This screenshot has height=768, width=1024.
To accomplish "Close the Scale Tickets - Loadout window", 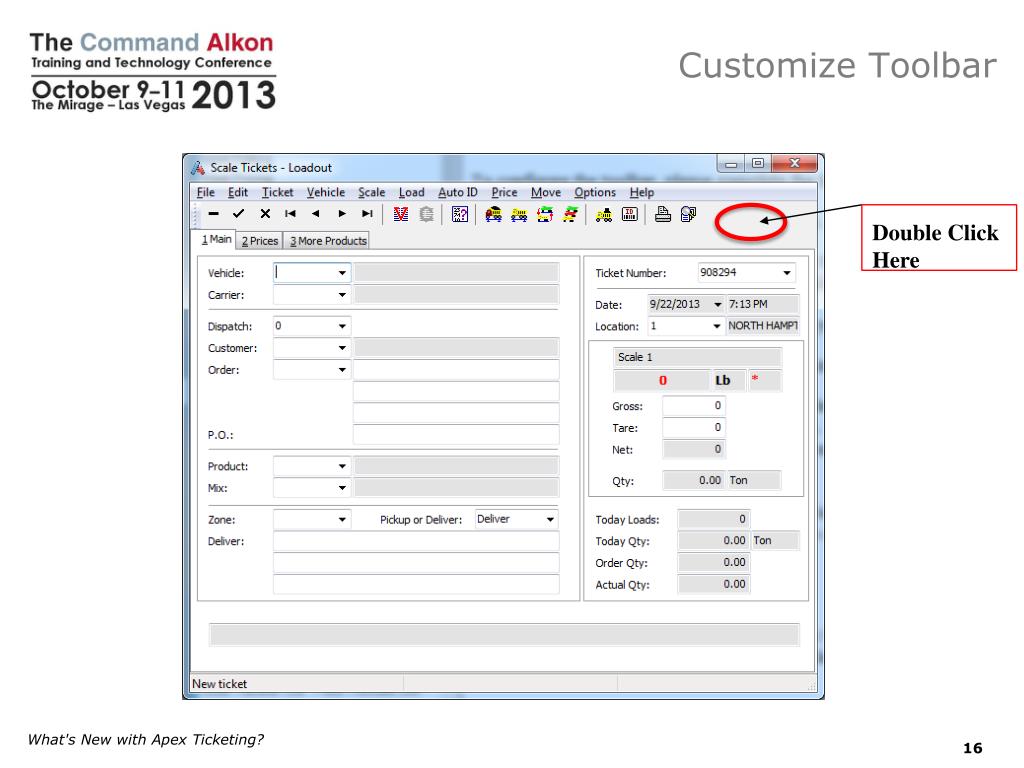I will [794, 163].
